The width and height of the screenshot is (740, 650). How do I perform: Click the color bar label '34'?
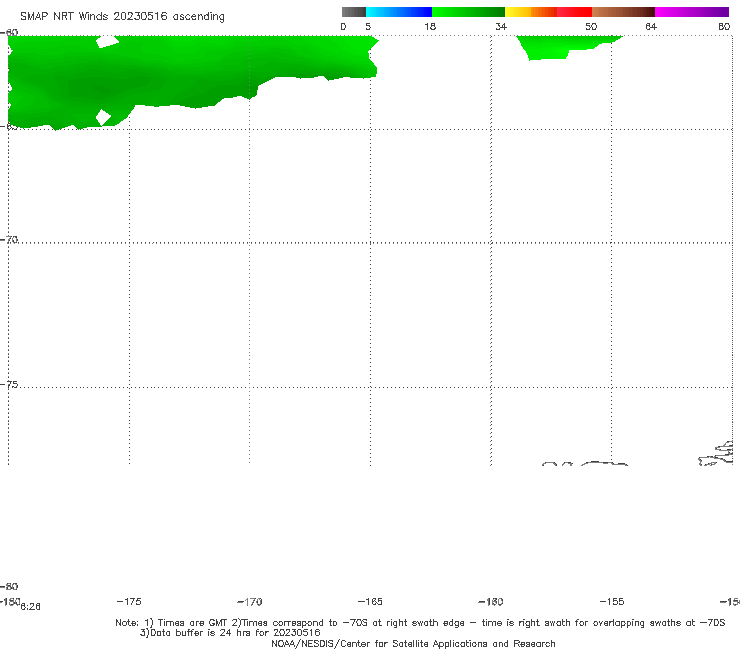[x=501, y=27]
